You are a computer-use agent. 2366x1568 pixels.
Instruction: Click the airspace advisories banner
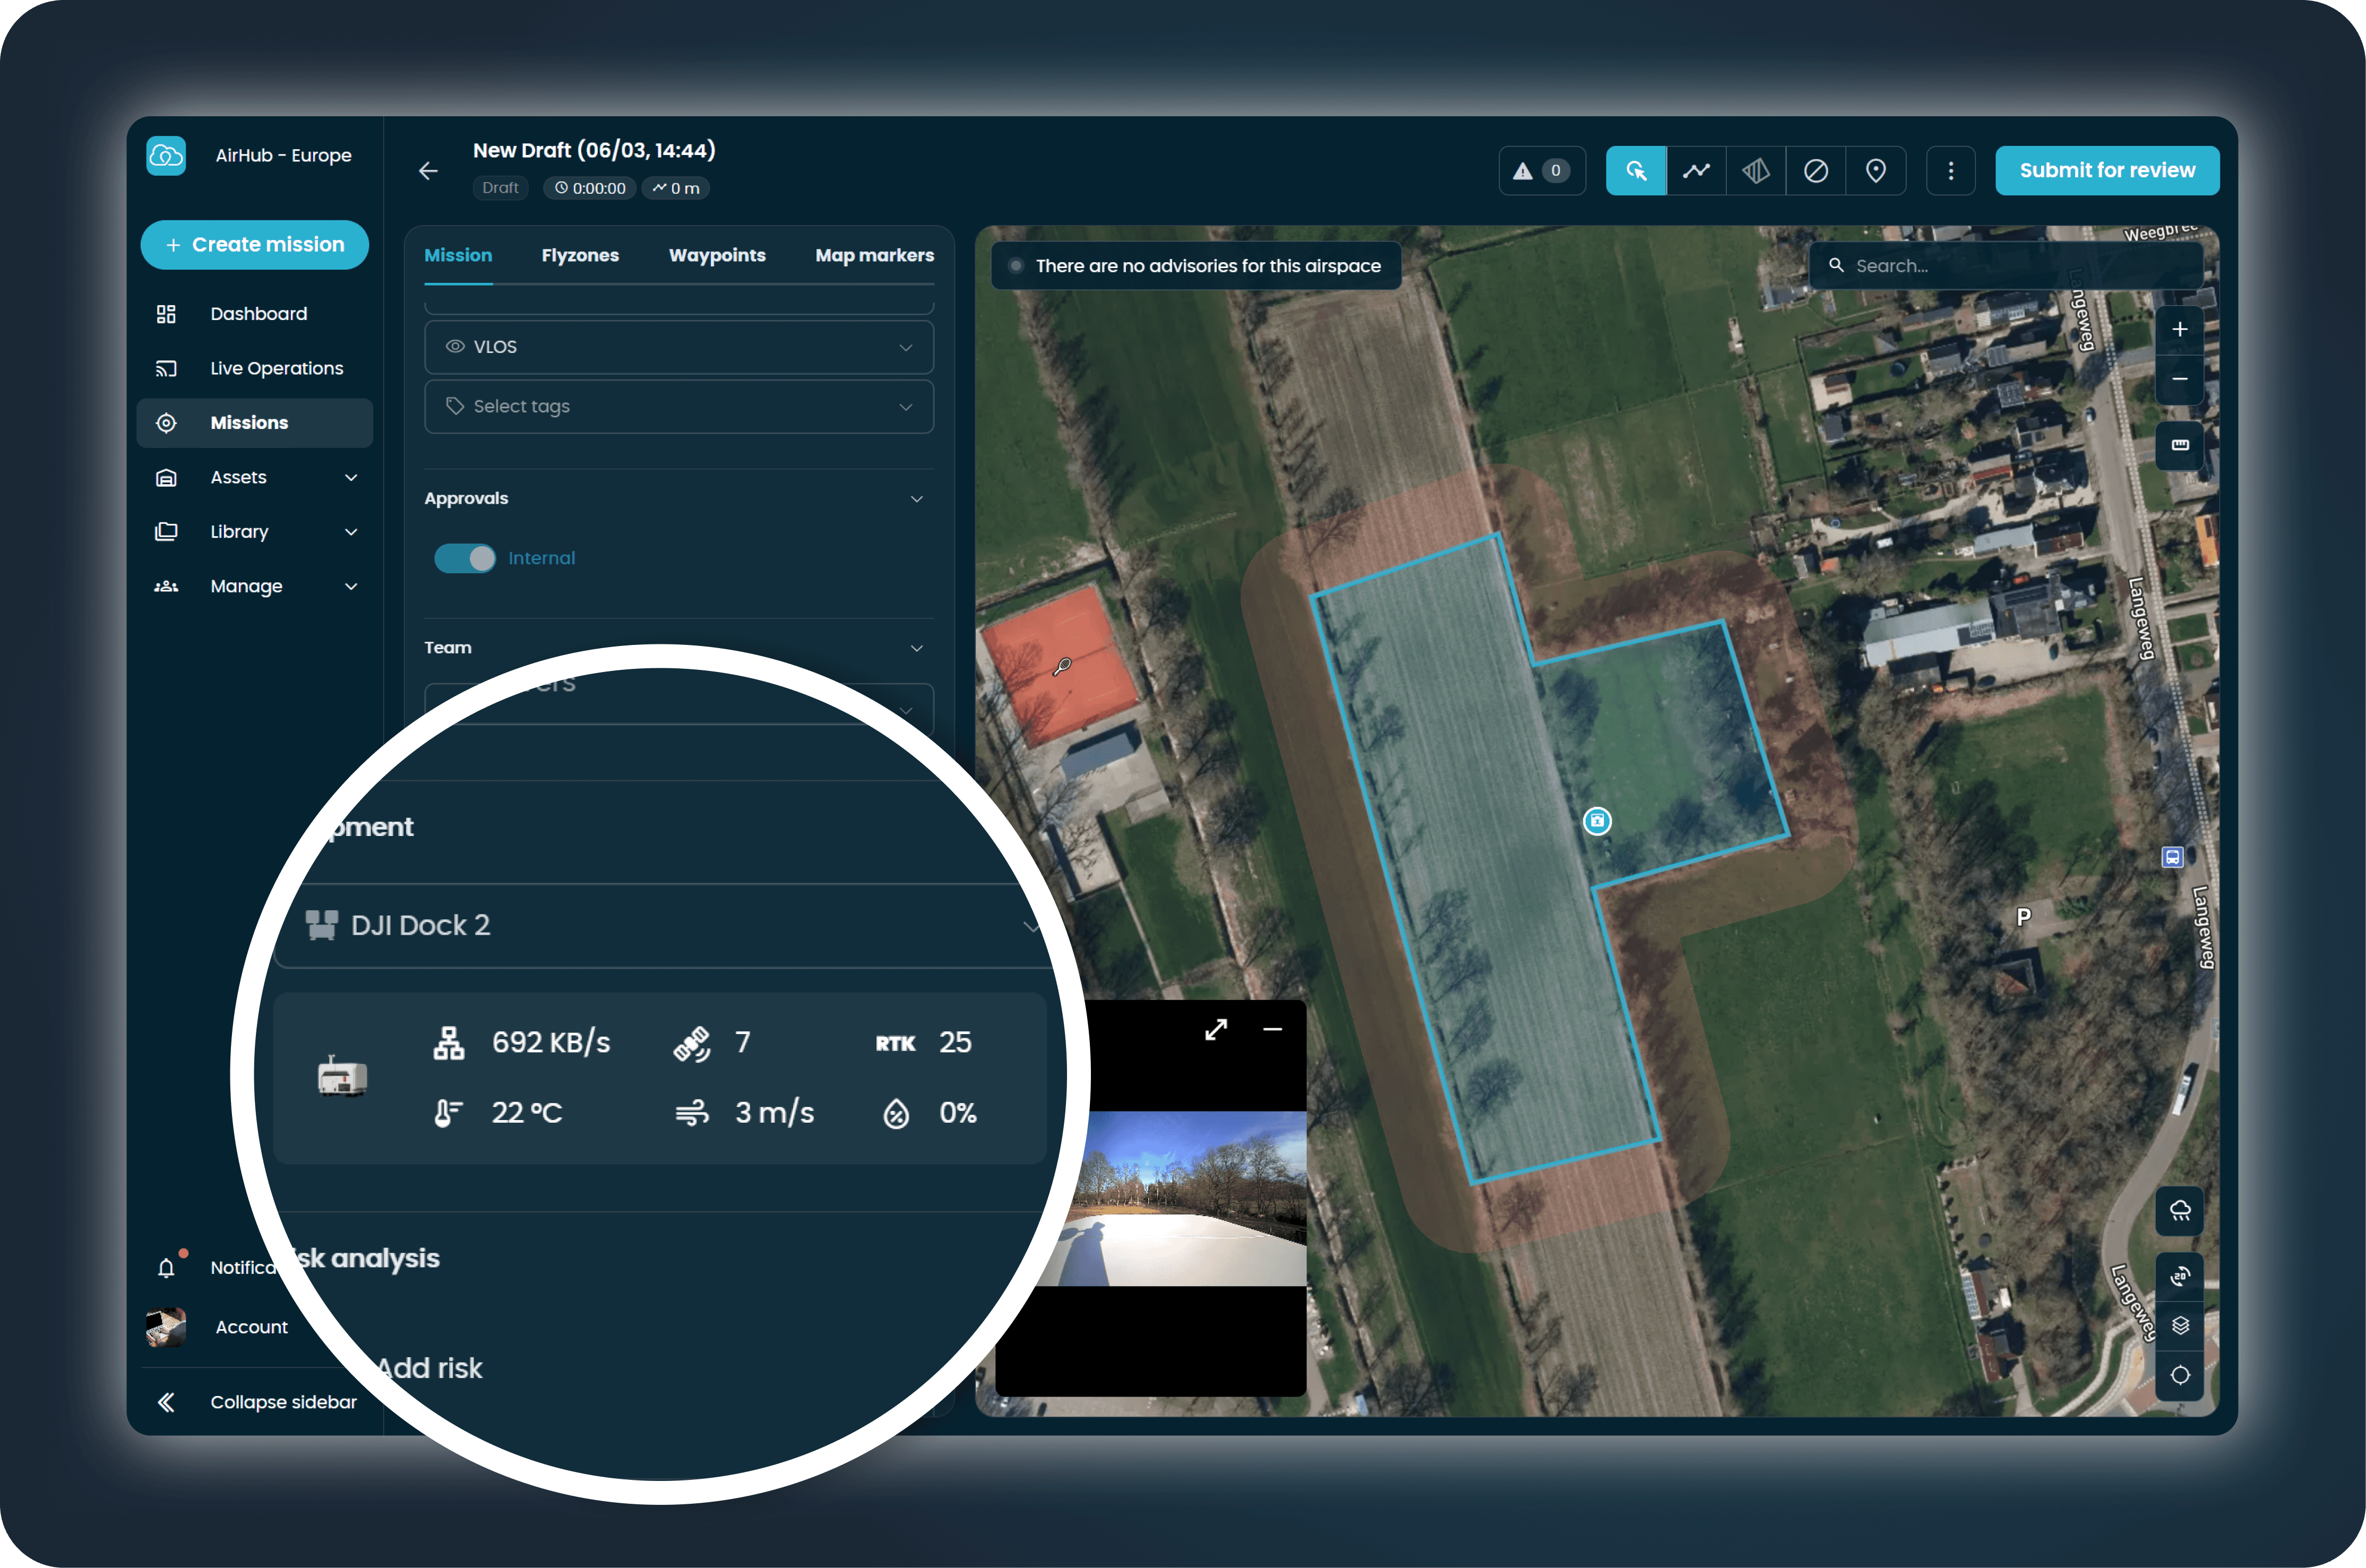click(x=1196, y=266)
